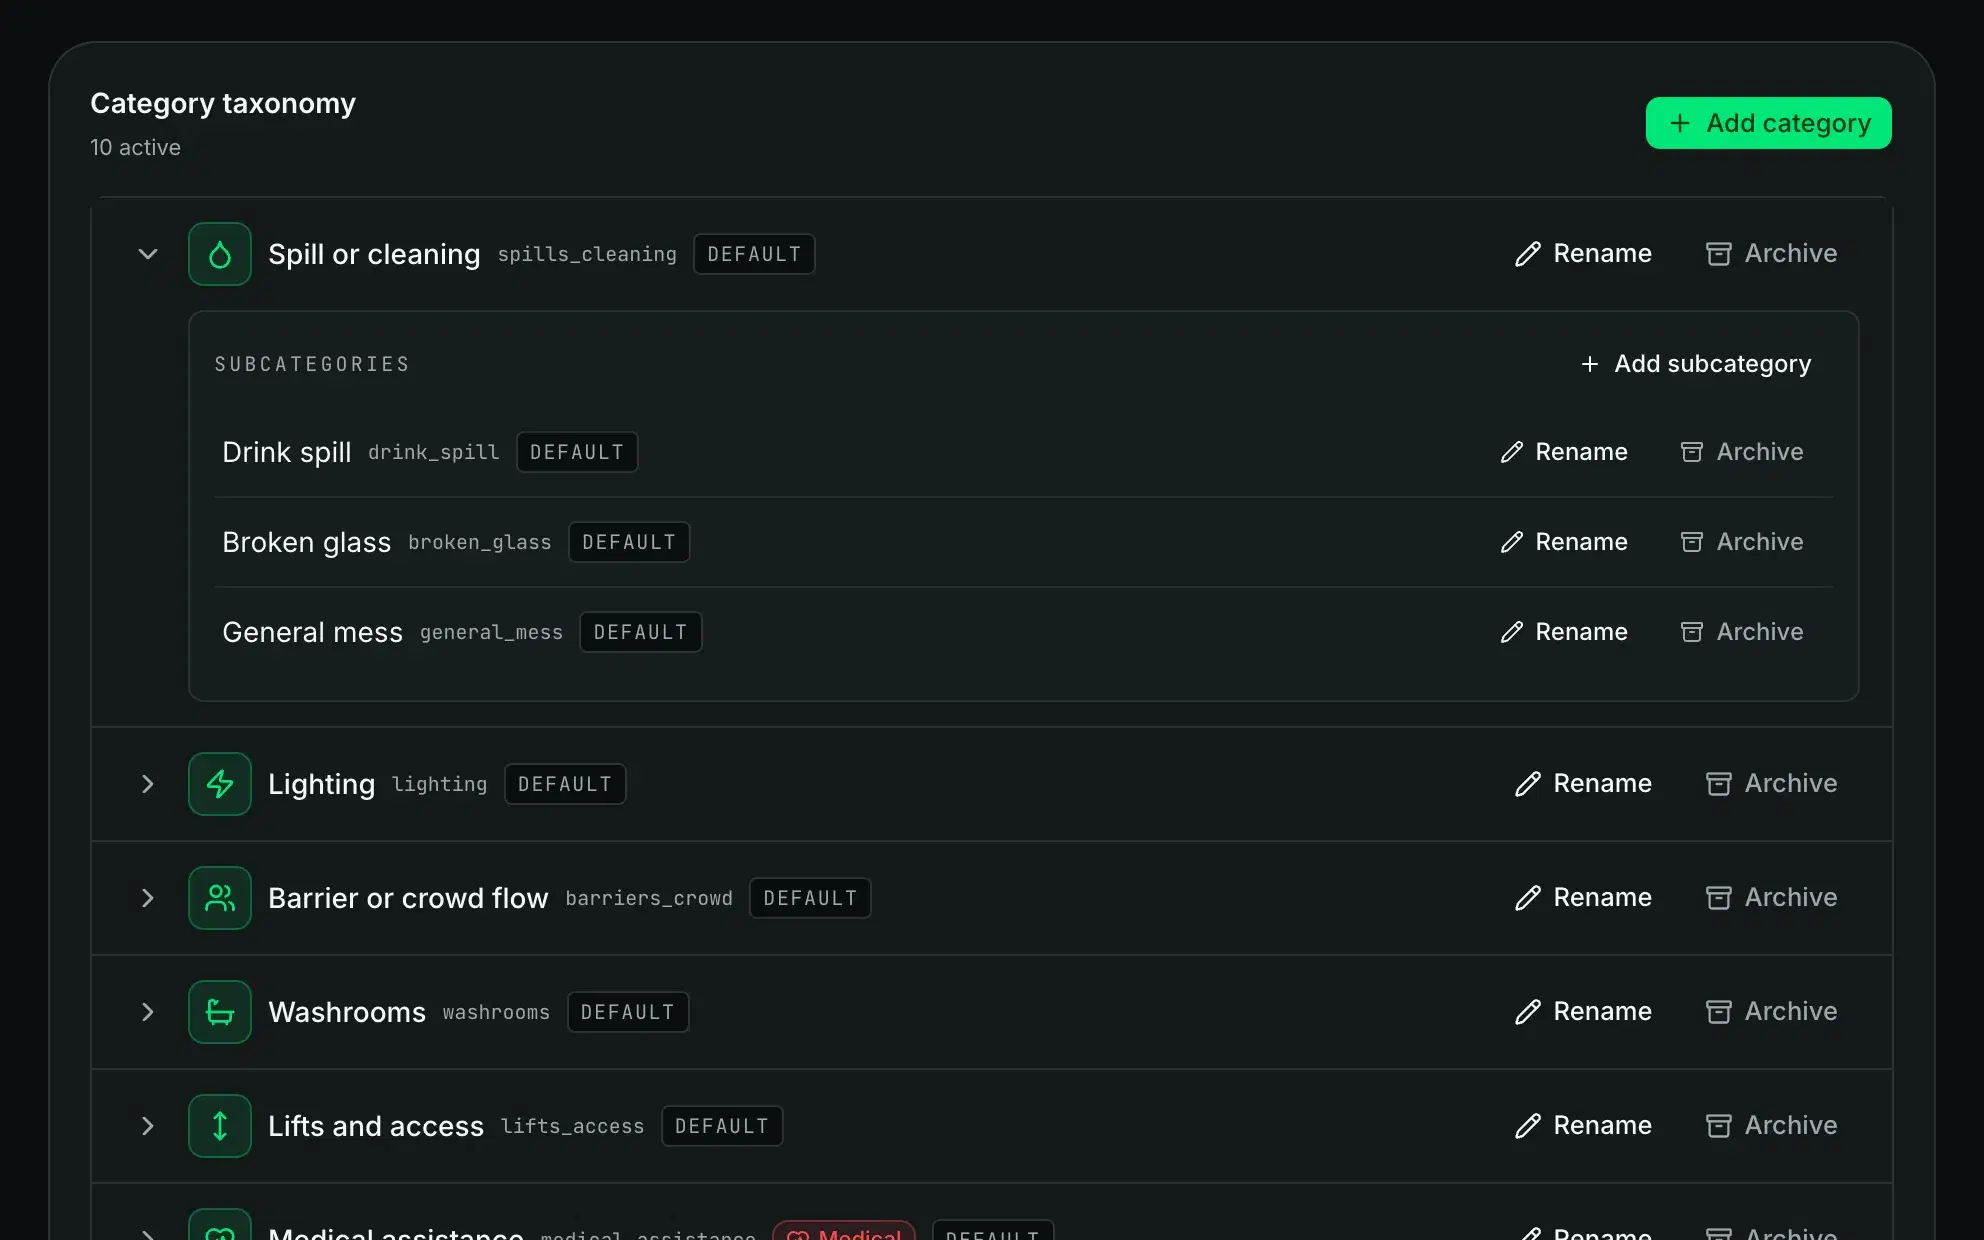This screenshot has height=1240, width=1984.
Task: Click the lifts_access slug text
Action: click(x=572, y=1127)
